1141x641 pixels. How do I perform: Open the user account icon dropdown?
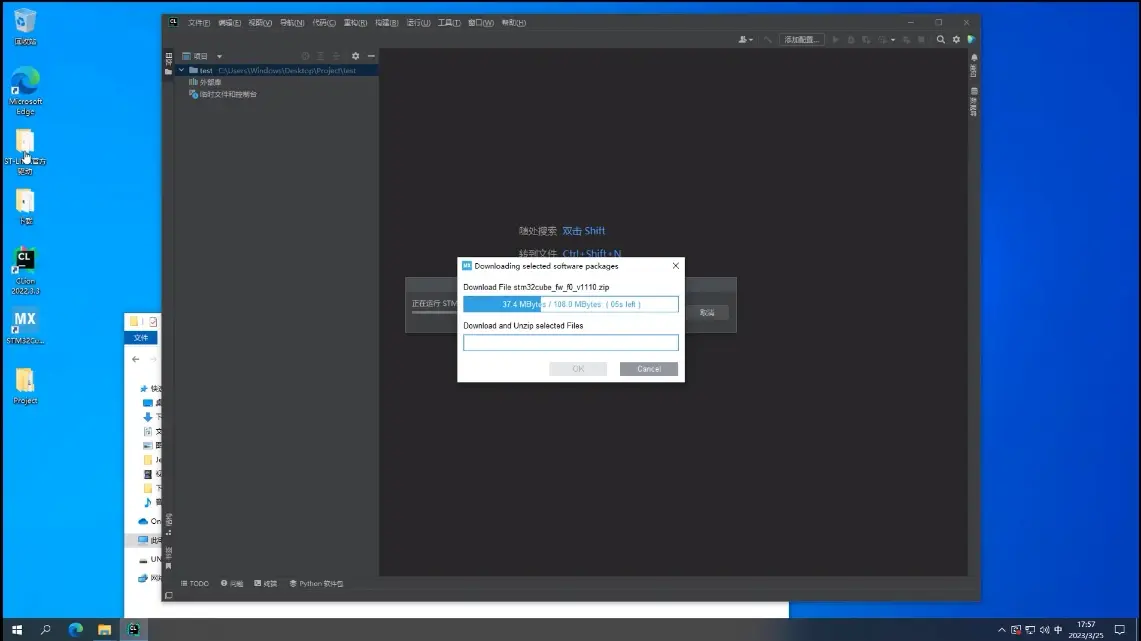point(745,39)
